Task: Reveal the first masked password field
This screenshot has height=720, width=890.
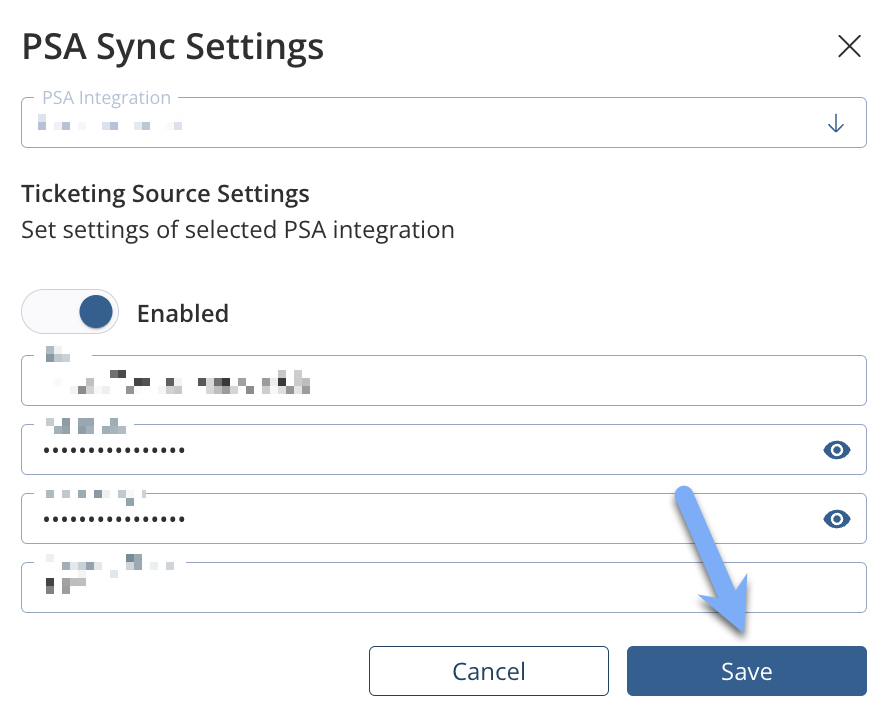Action: [x=837, y=450]
